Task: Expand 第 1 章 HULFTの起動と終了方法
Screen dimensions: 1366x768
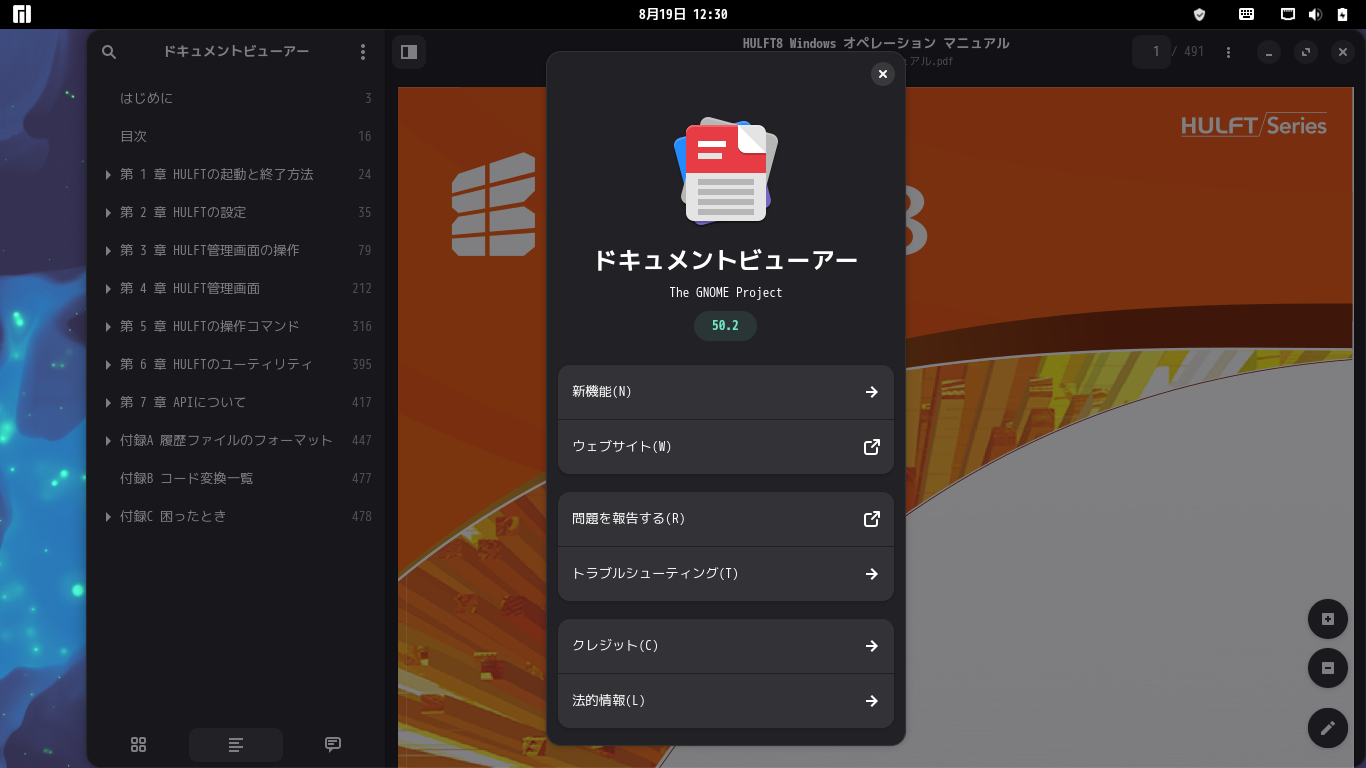Action: point(108,175)
